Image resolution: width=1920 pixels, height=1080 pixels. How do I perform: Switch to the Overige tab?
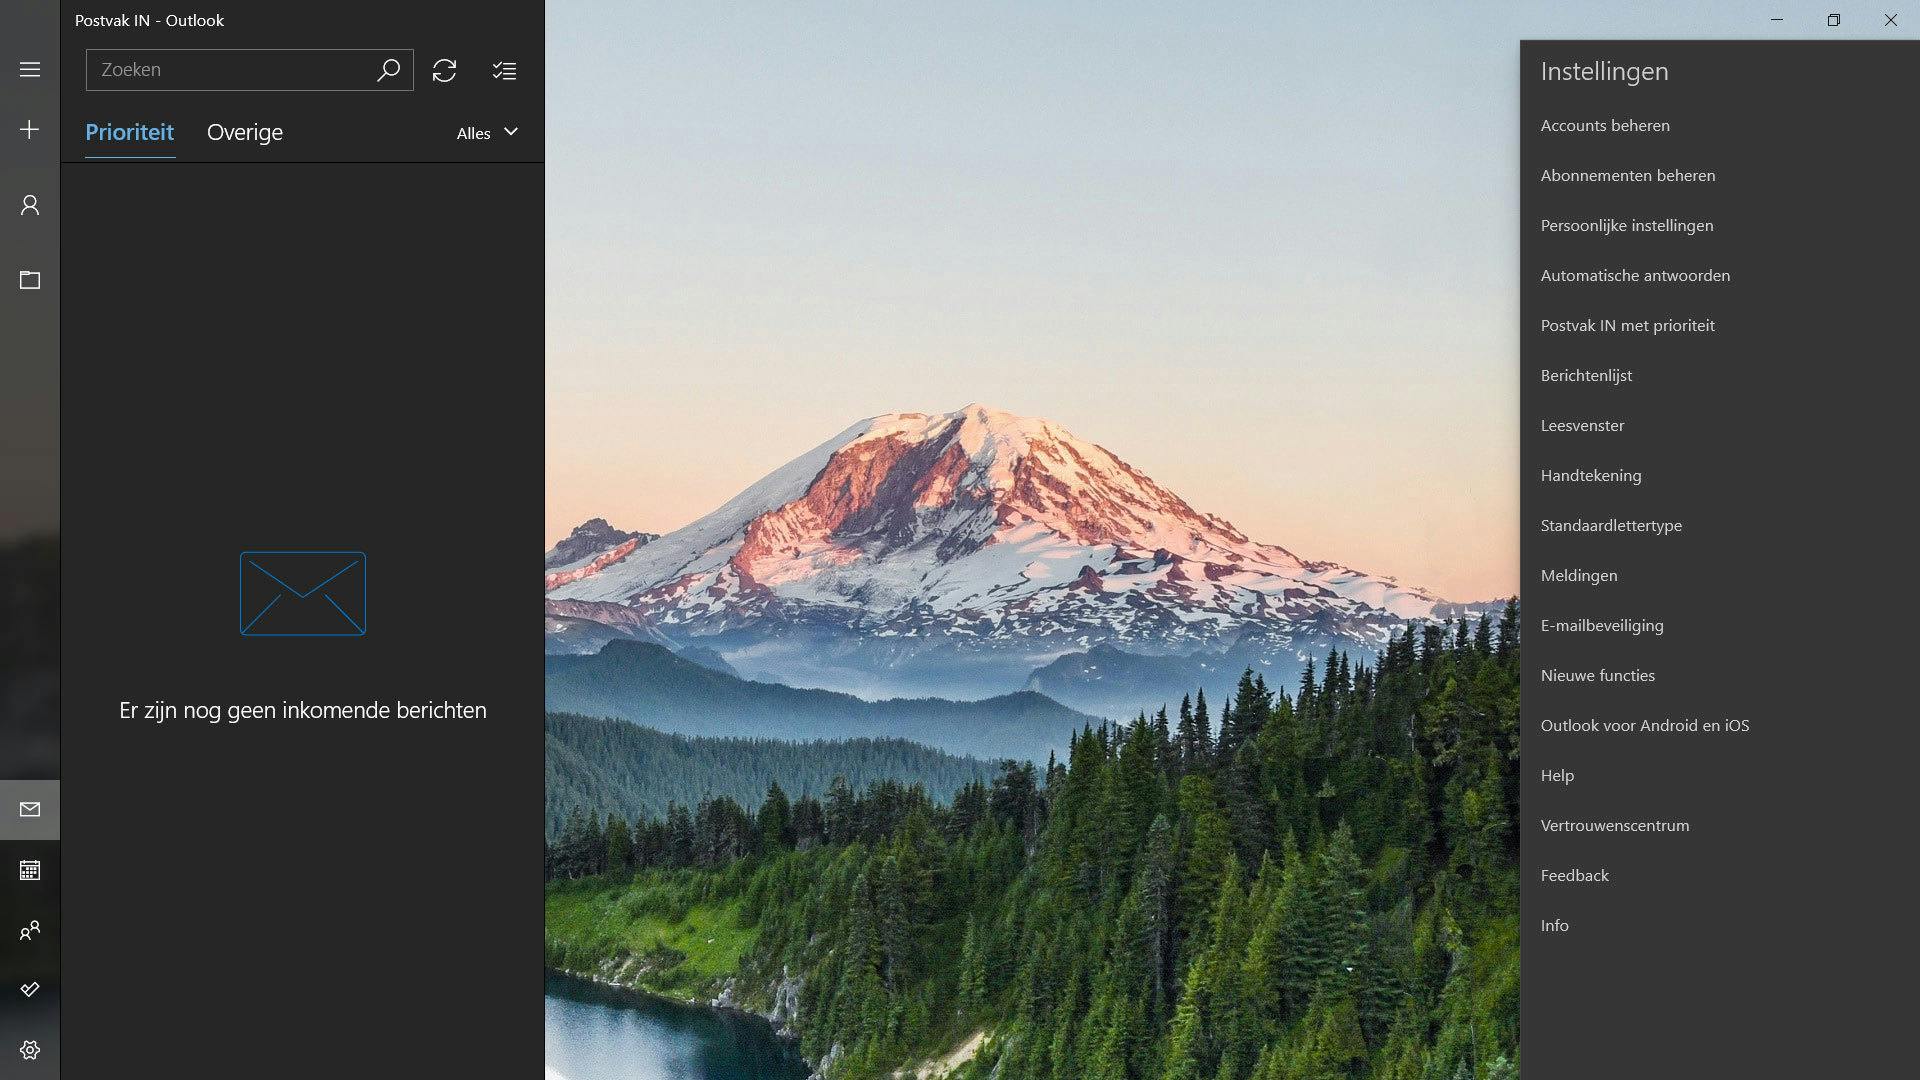pos(245,132)
